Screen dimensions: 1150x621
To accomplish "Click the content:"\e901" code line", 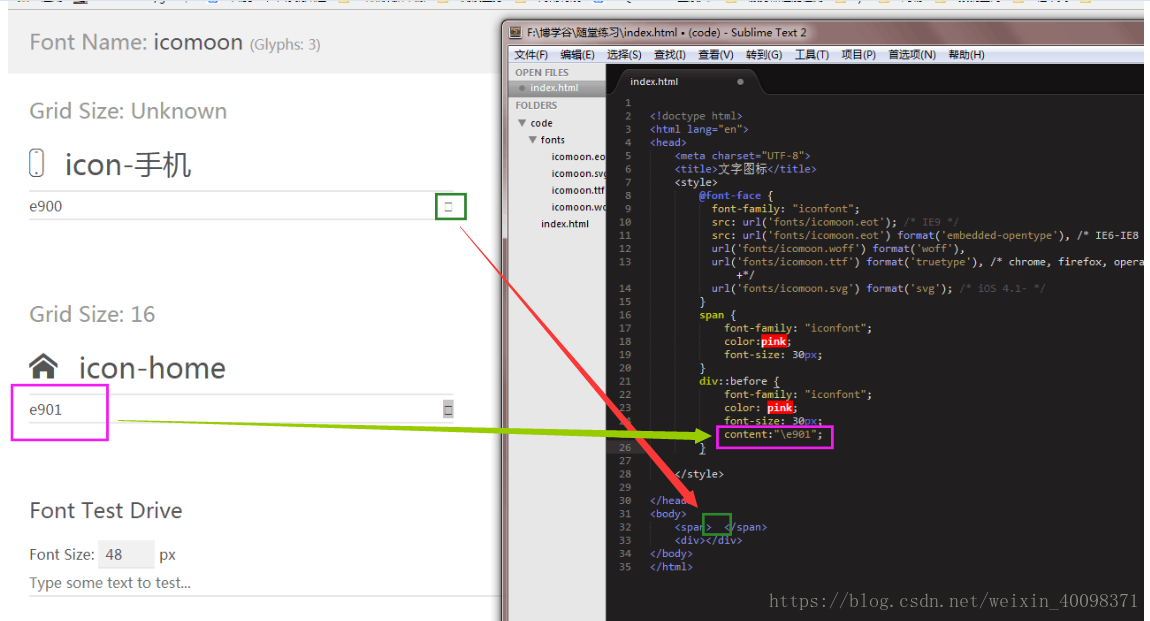I will 773,435.
